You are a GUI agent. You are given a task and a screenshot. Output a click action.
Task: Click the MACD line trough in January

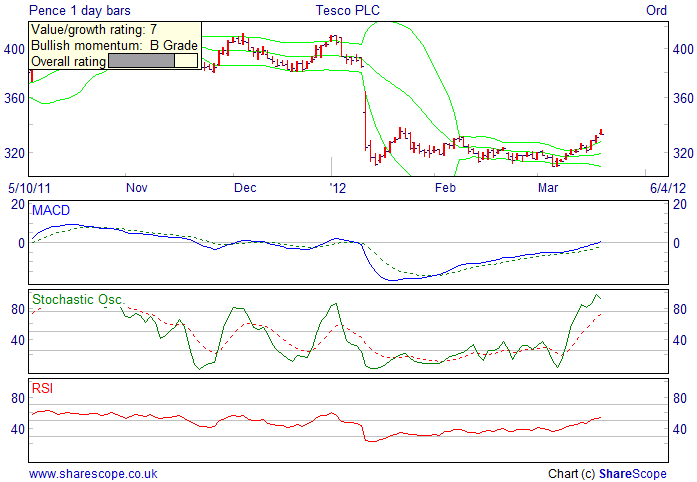(x=391, y=280)
